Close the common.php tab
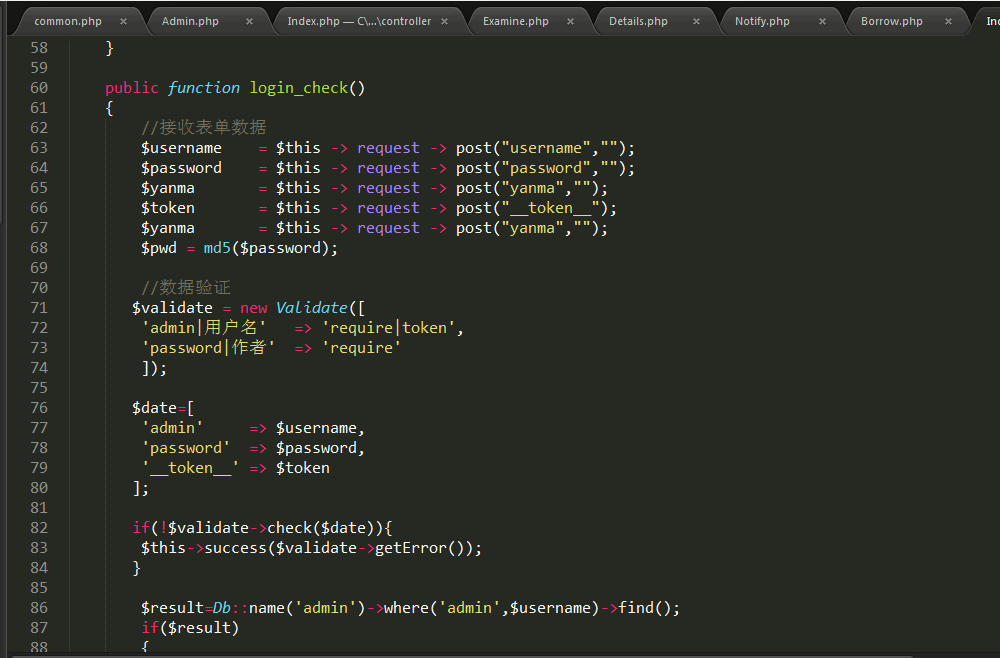Viewport: 1000px width, 658px height. coord(123,21)
